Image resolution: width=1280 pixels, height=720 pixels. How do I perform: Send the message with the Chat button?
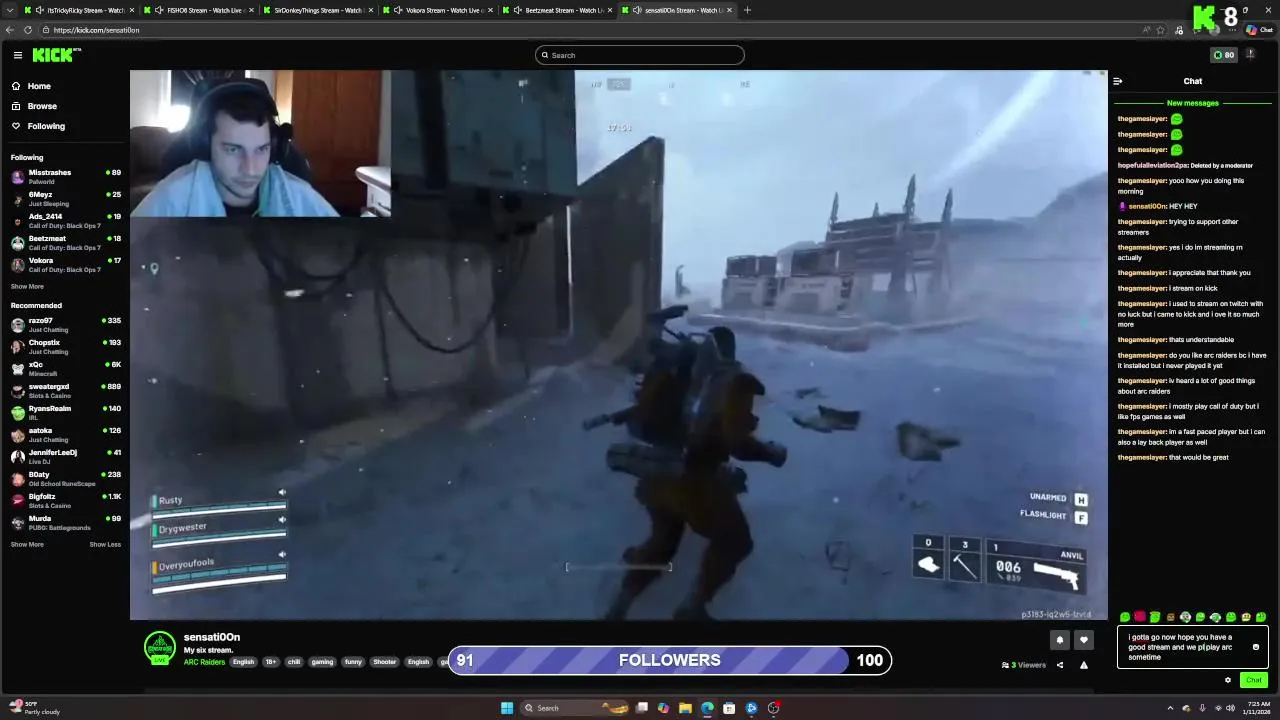coord(1254,680)
